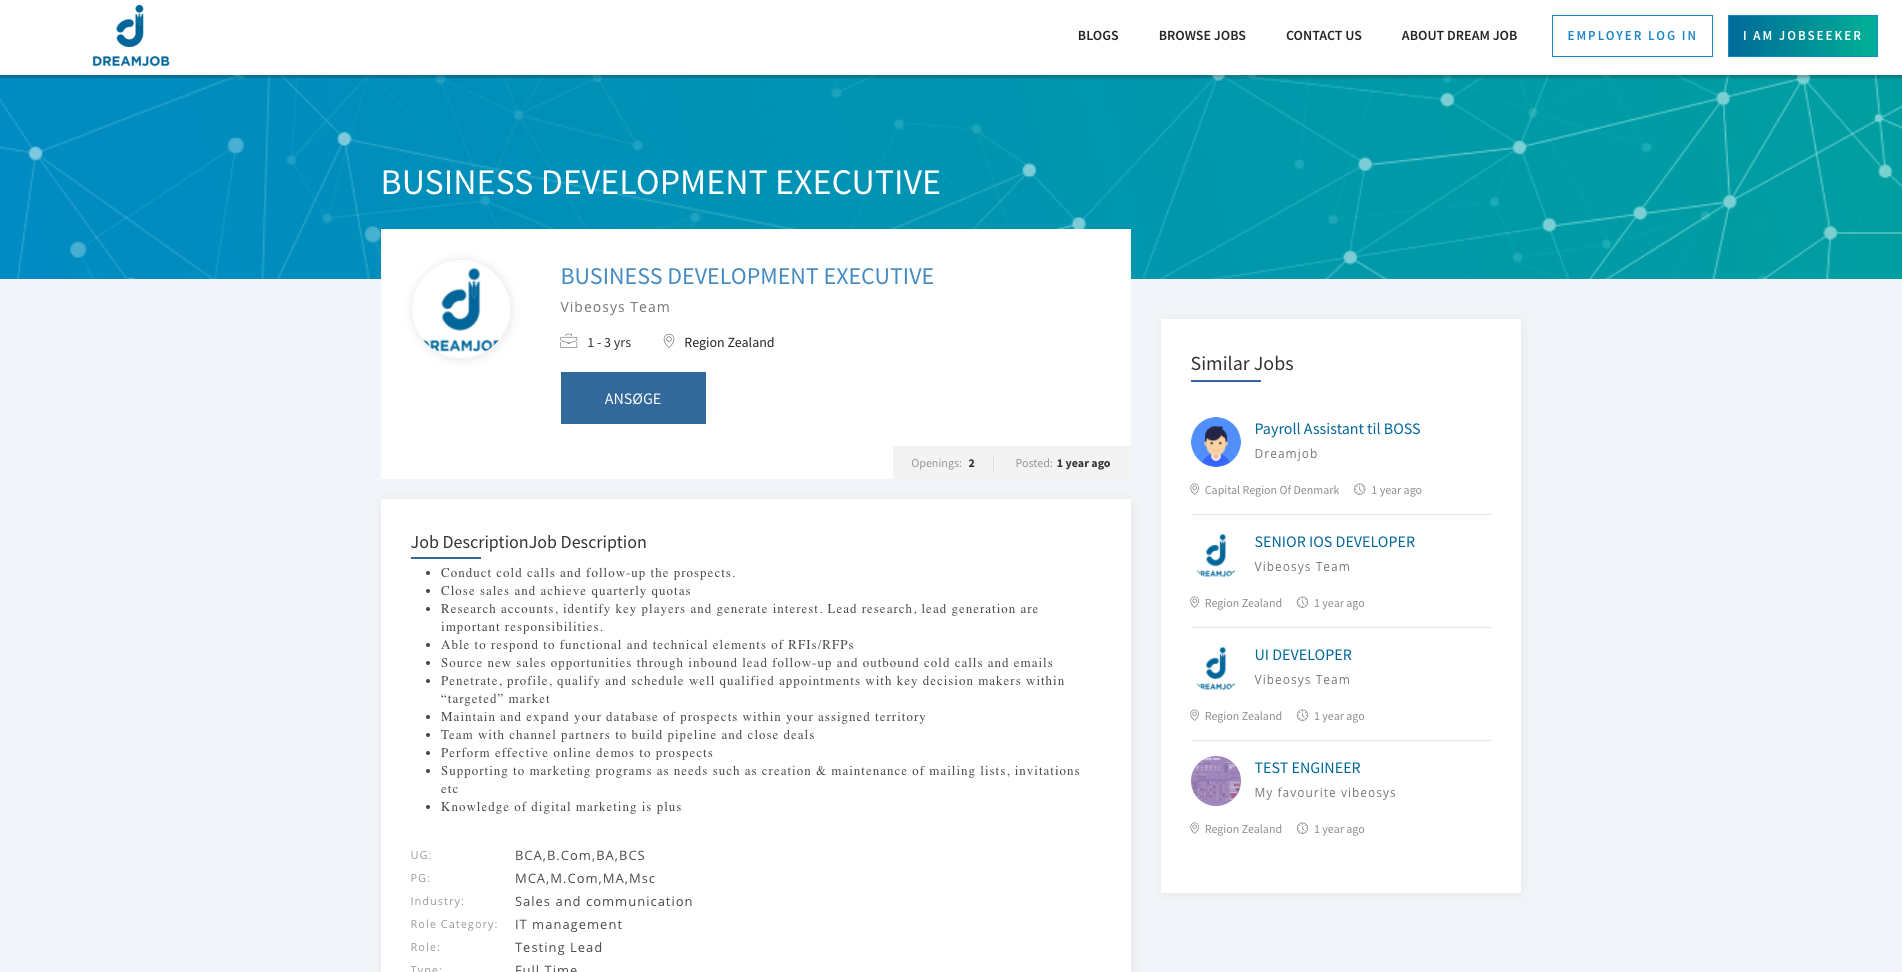This screenshot has width=1902, height=972.
Task: Apply with the ANSØGE button
Action: coord(633,398)
